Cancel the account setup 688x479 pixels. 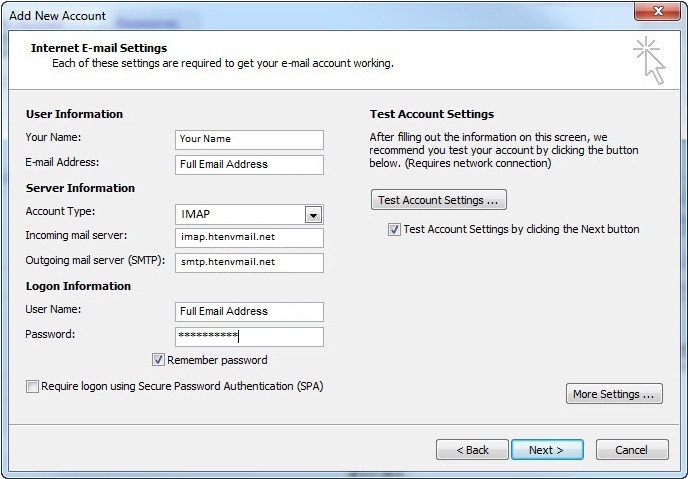coord(632,450)
